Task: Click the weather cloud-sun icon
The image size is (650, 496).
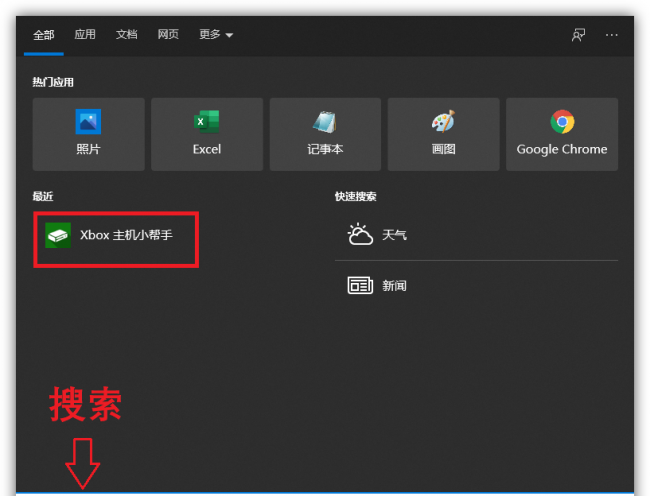Action: 360,235
